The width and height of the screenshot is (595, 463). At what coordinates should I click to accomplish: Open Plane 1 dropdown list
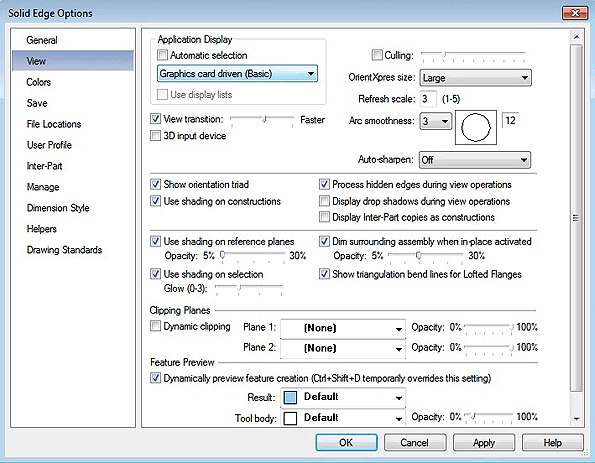pos(343,328)
